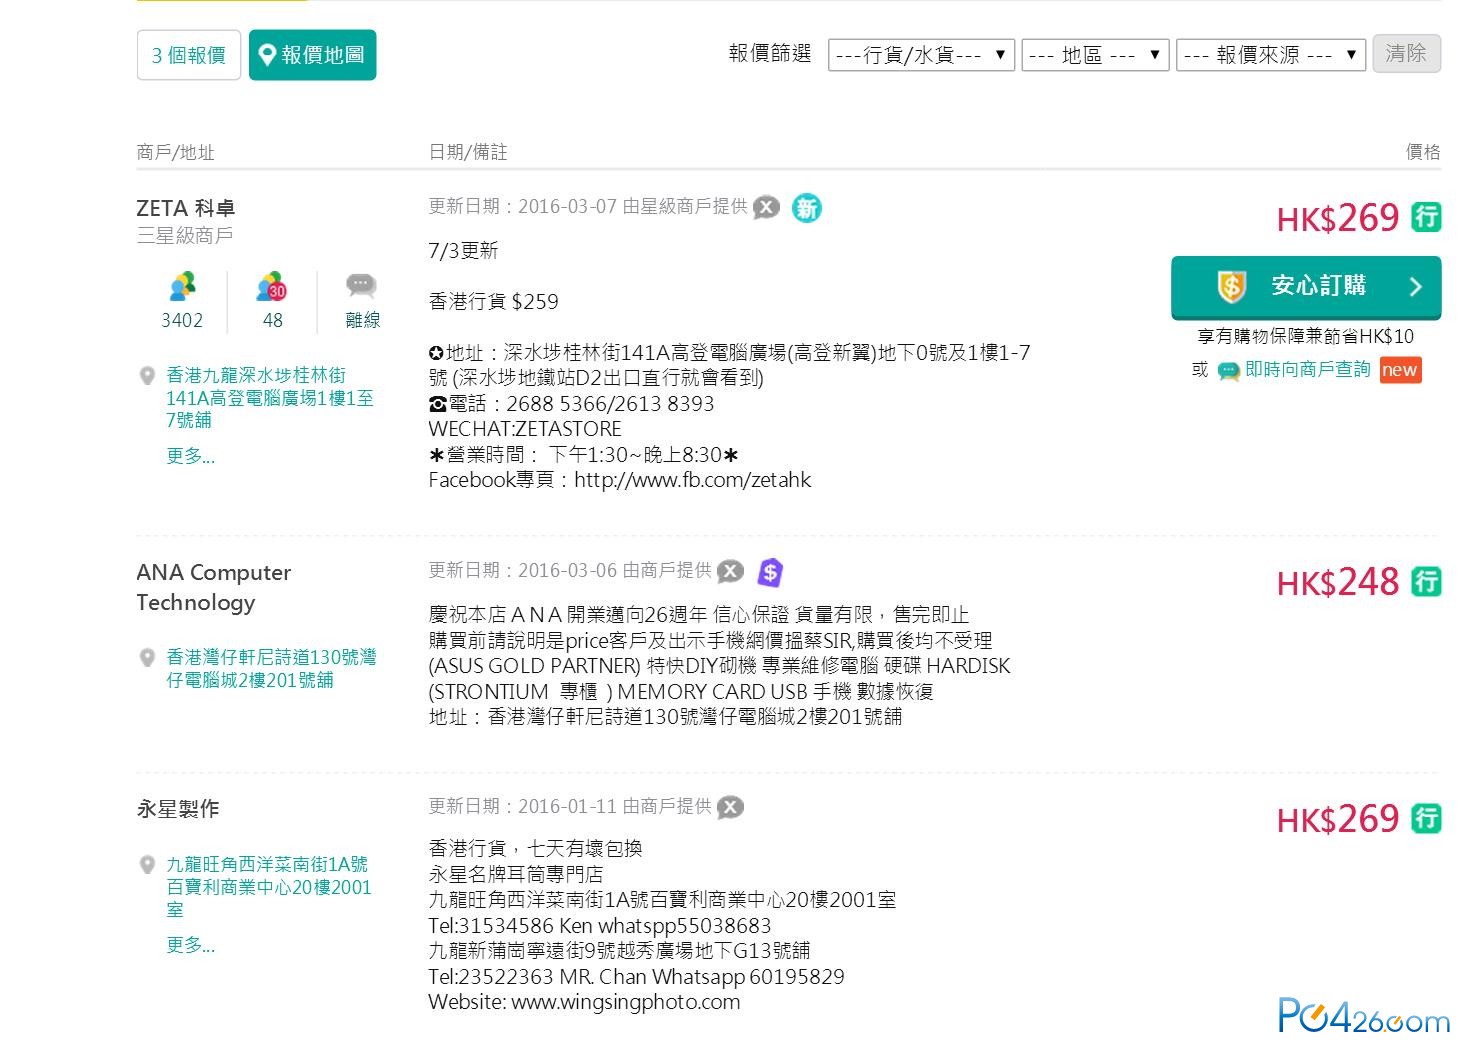This screenshot has height=1051, width=1469.
Task: Click the 商戶/地址 column header
Action: coord(176,152)
